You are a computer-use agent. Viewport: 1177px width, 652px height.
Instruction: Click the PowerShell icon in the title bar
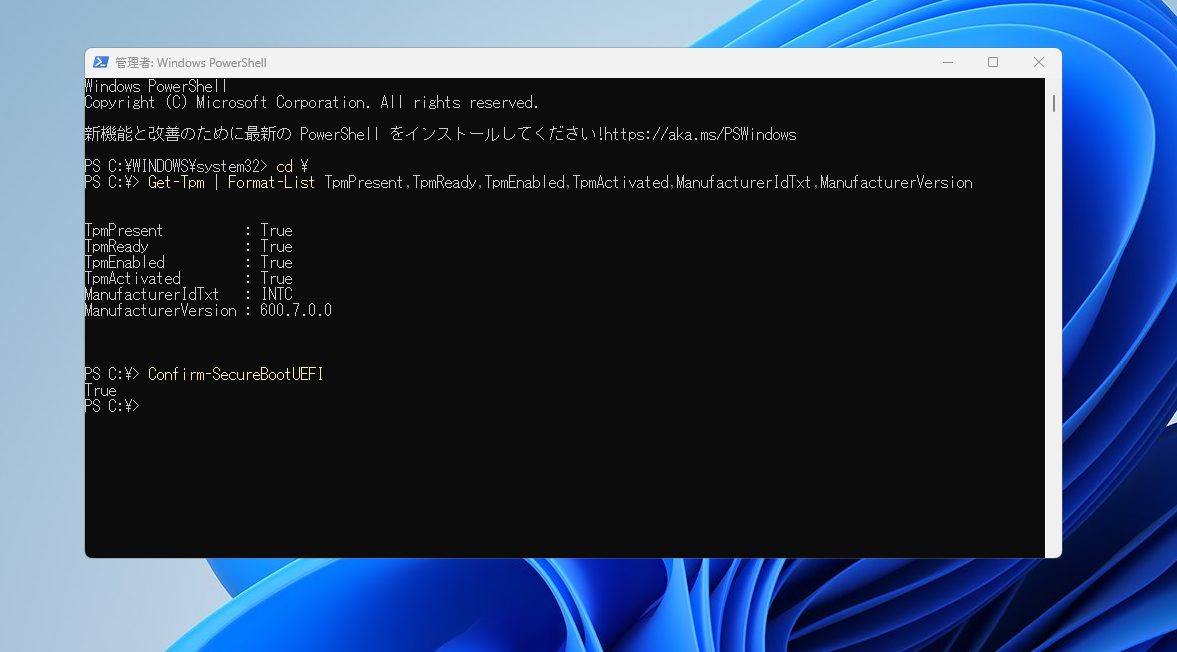pyautogui.click(x=101, y=62)
